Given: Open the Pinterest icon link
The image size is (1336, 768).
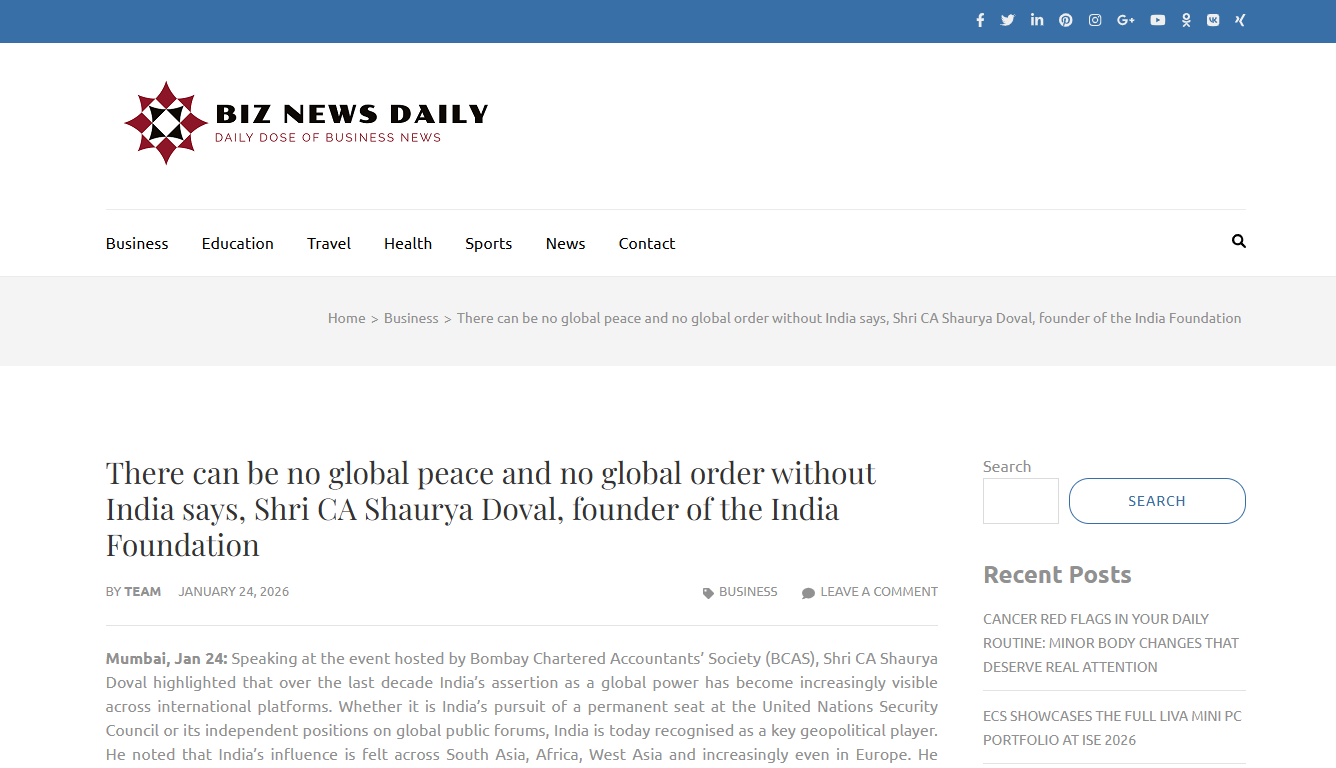Looking at the screenshot, I should (x=1066, y=20).
